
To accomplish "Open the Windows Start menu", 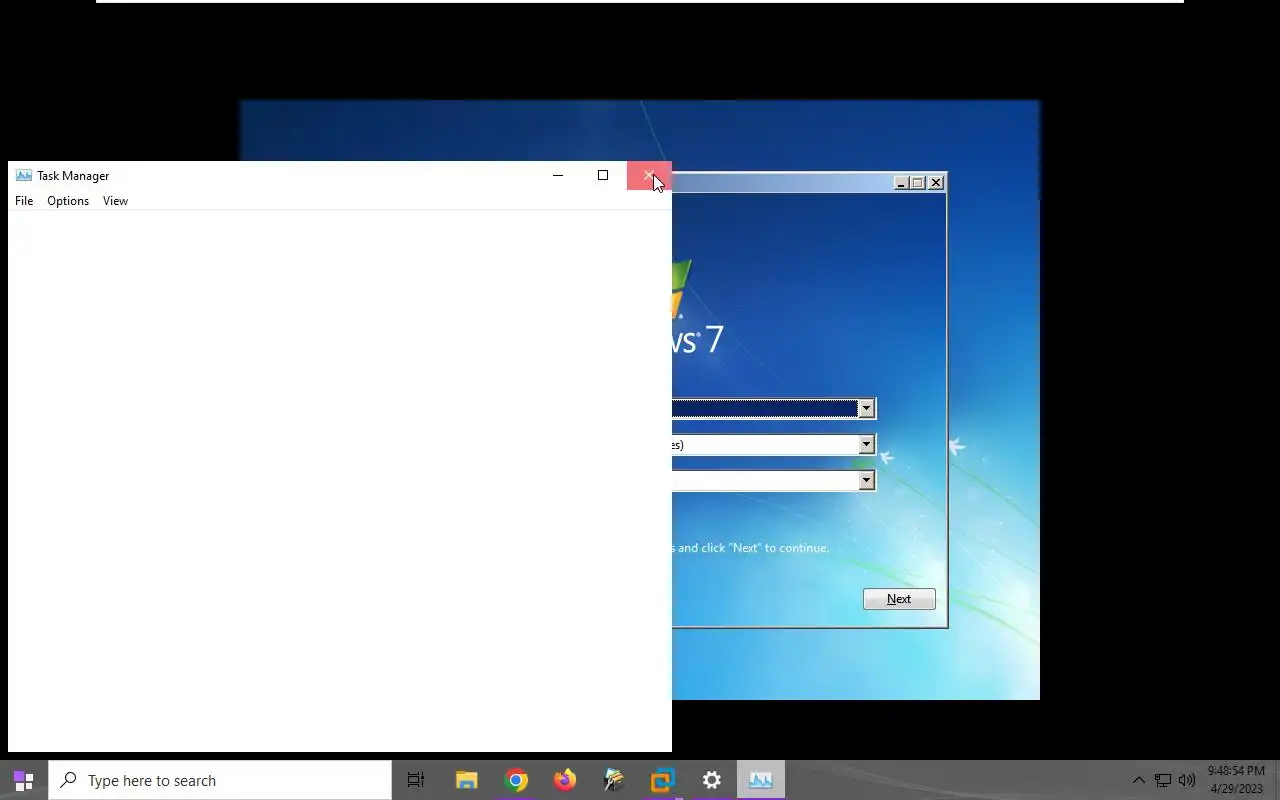I will pyautogui.click(x=24, y=780).
